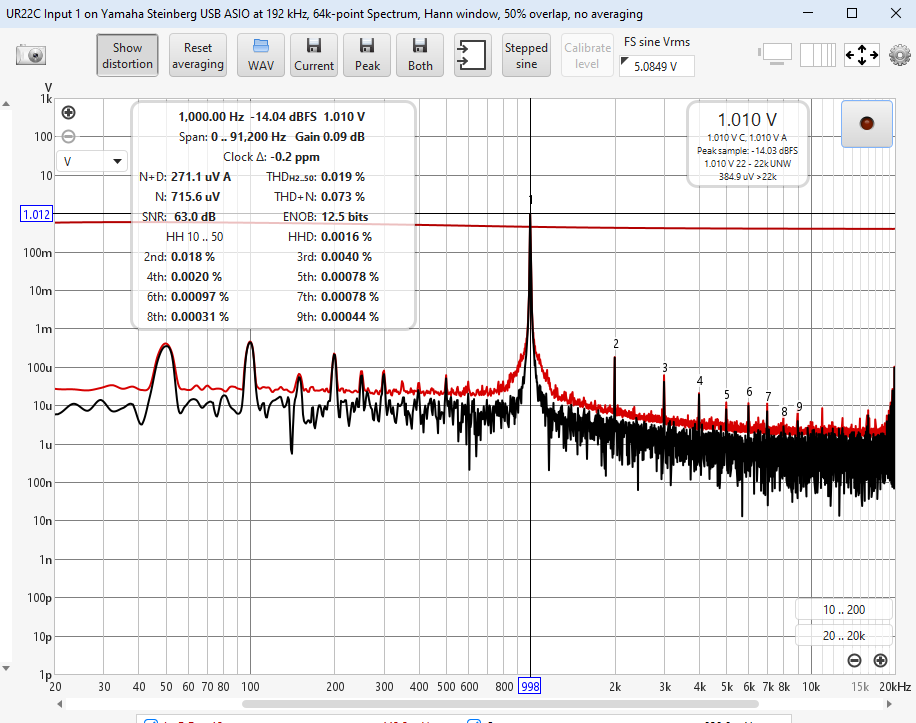
Task: Start recording with the red record button
Action: [x=866, y=123]
